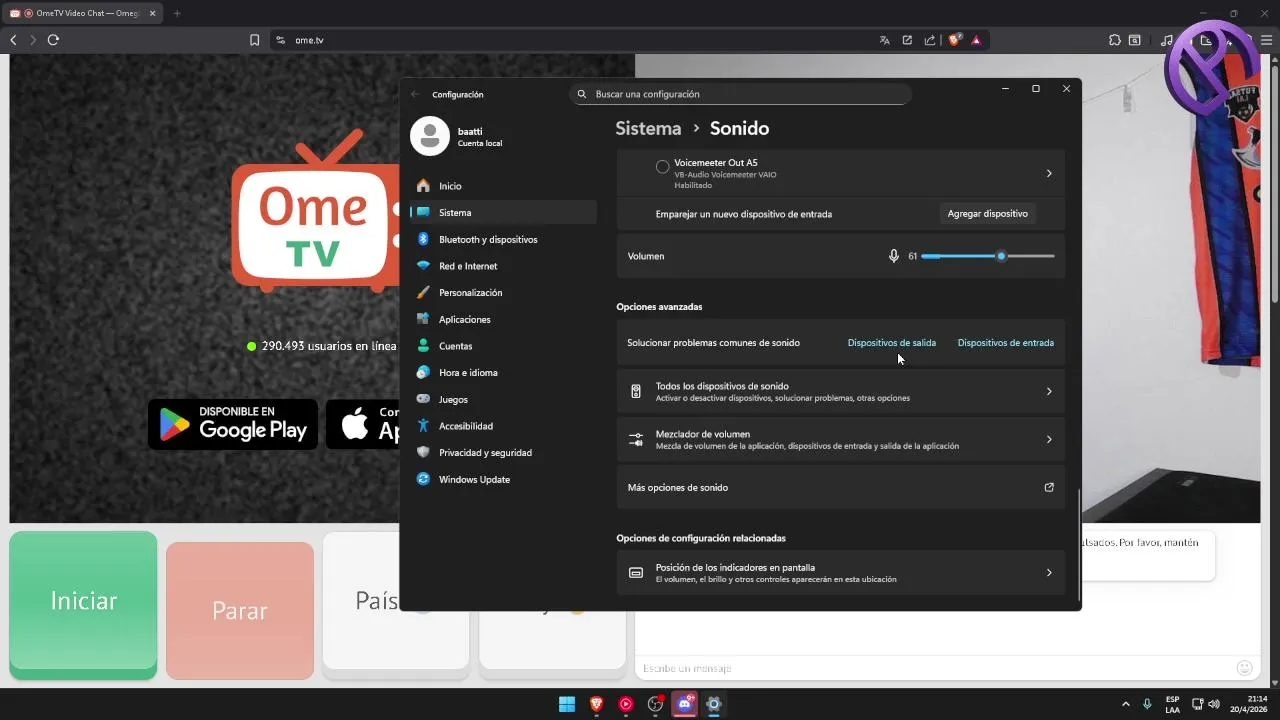Open Brave from the taskbar
The height and width of the screenshot is (720, 1280).
(x=596, y=704)
